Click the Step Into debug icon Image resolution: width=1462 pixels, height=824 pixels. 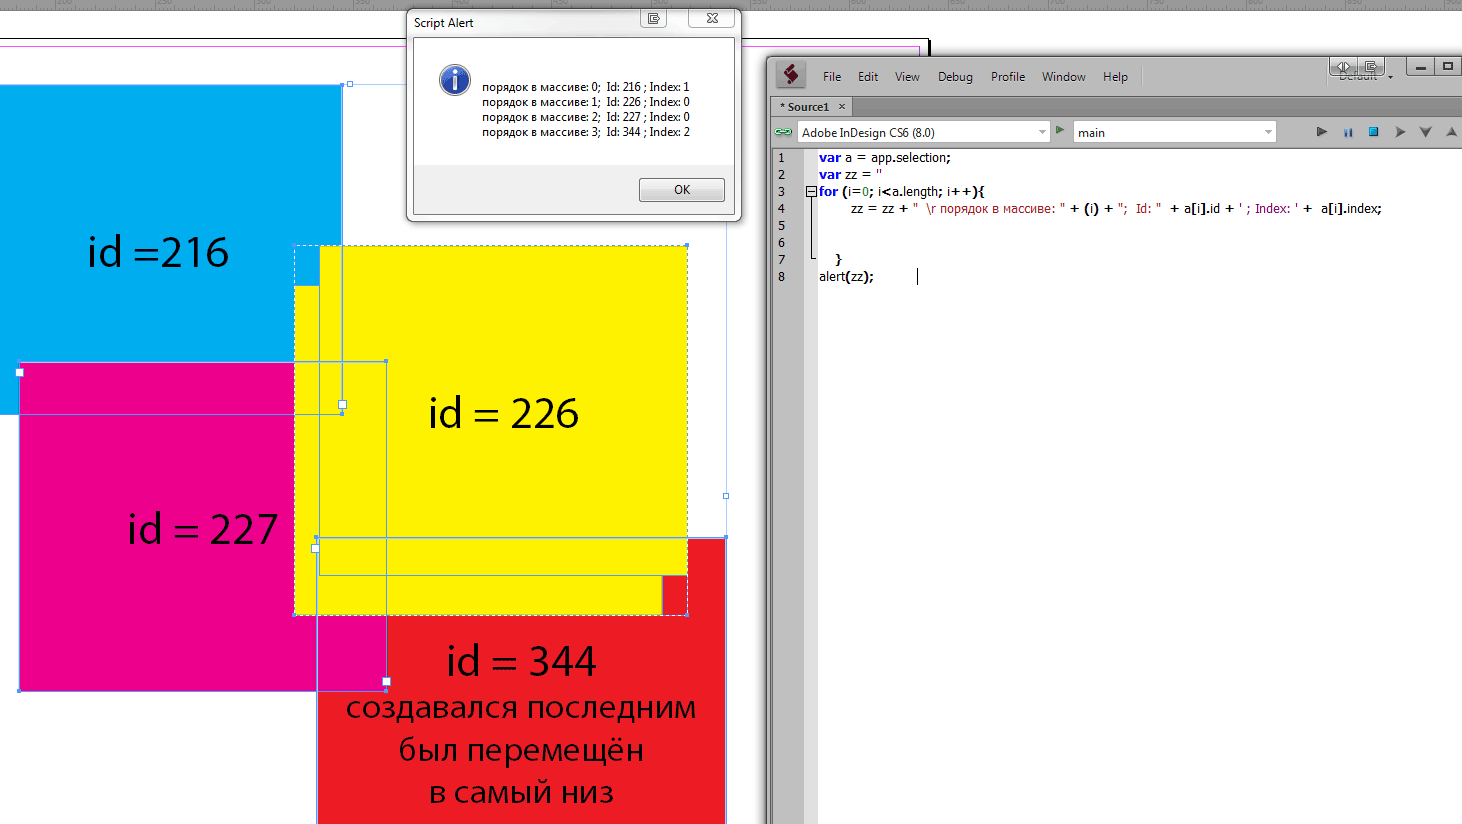[1426, 132]
